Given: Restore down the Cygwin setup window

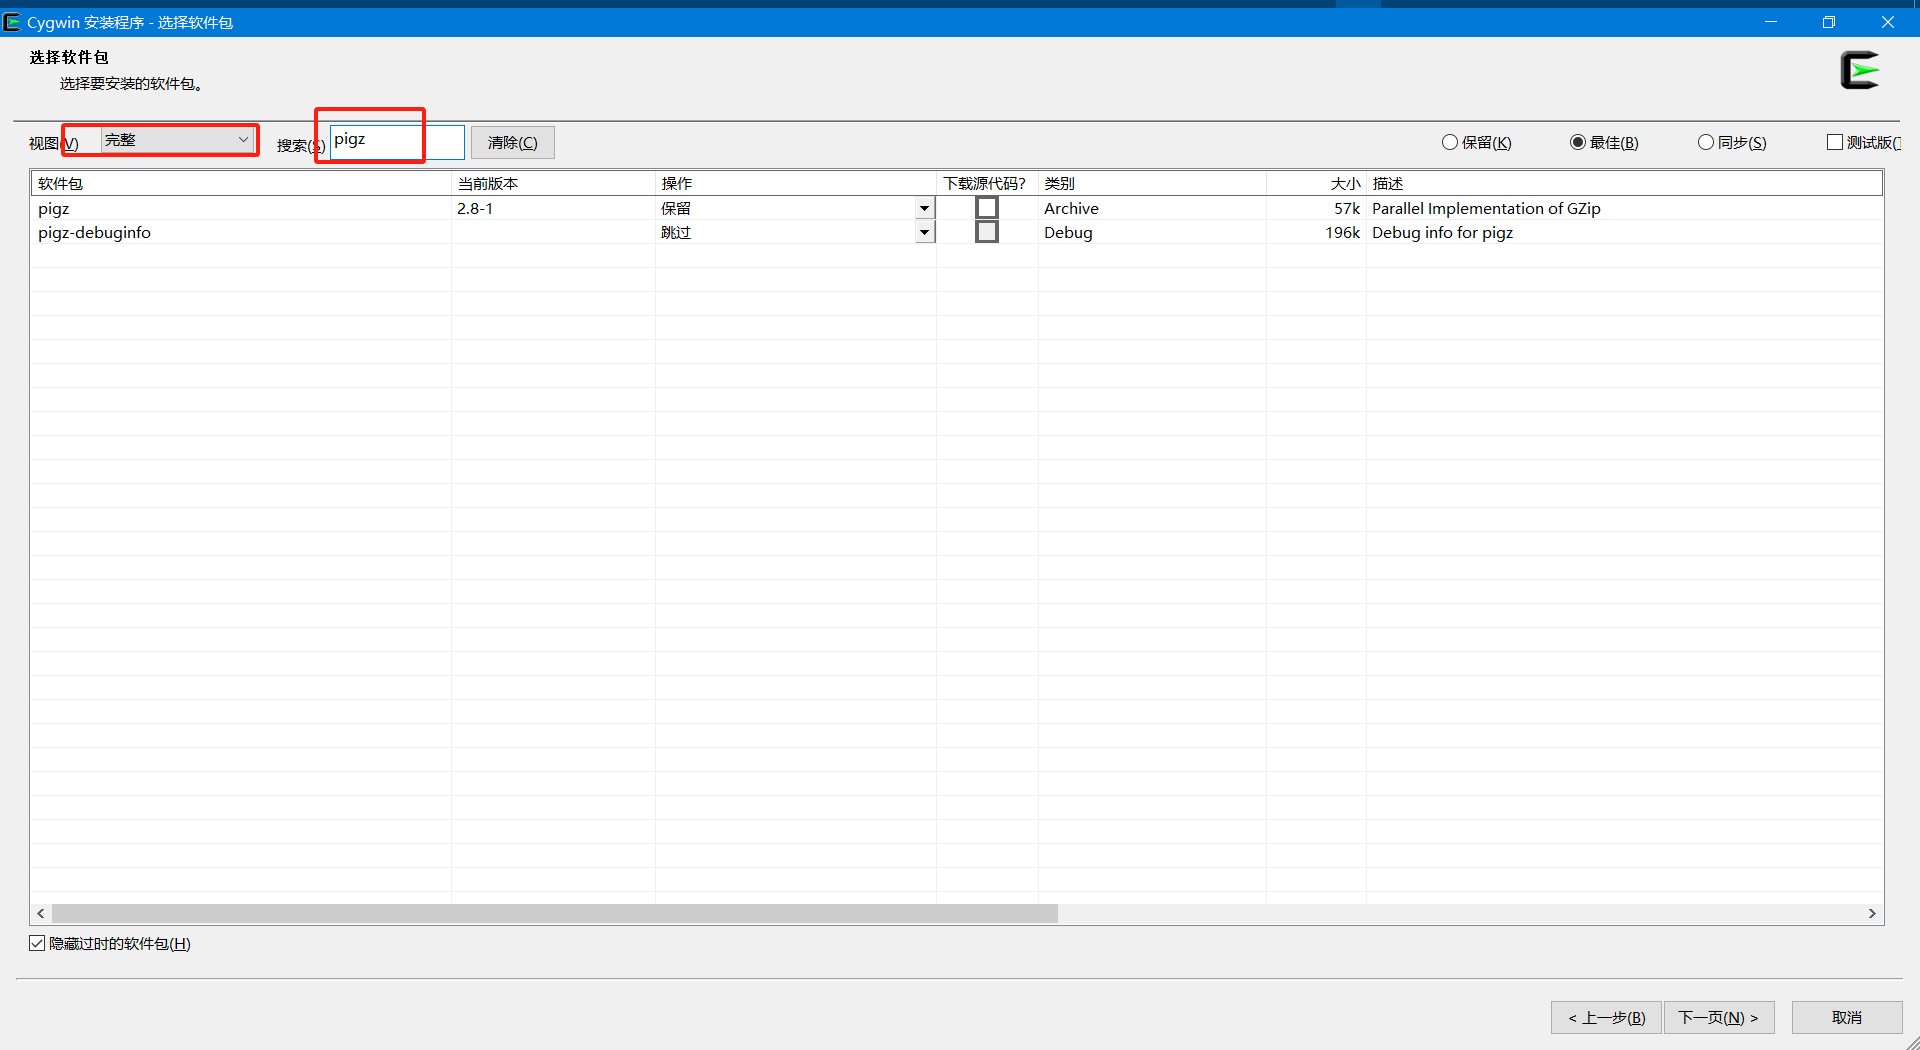Looking at the screenshot, I should point(1829,22).
